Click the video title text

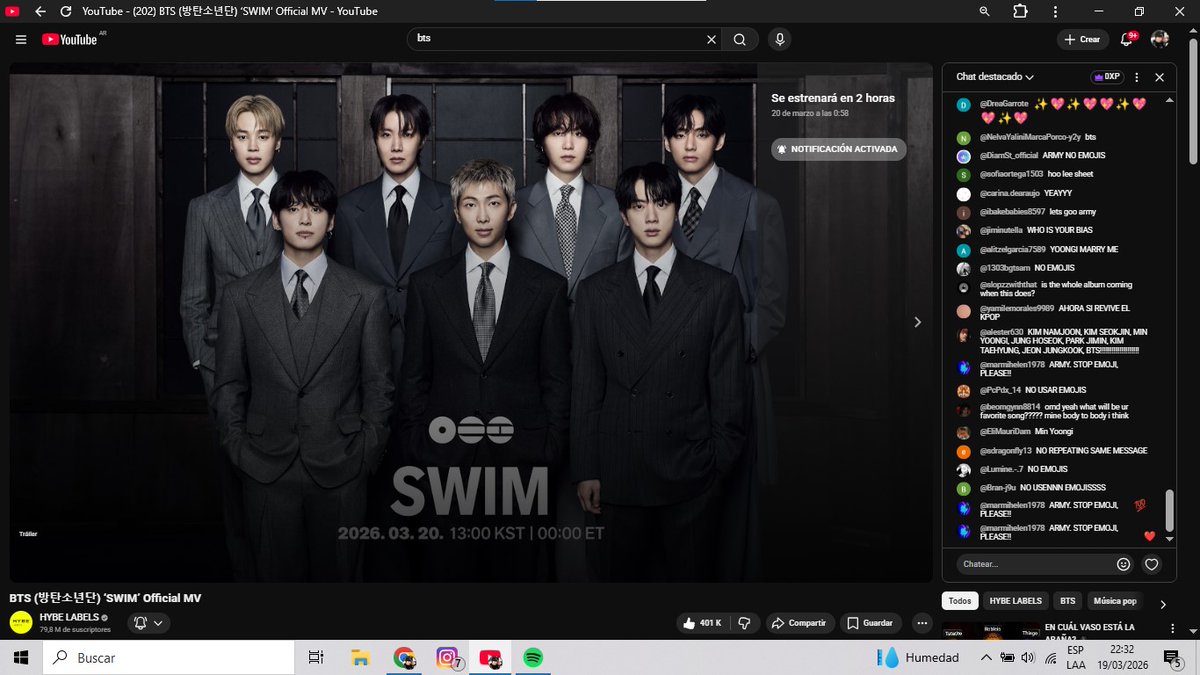click(x=105, y=597)
